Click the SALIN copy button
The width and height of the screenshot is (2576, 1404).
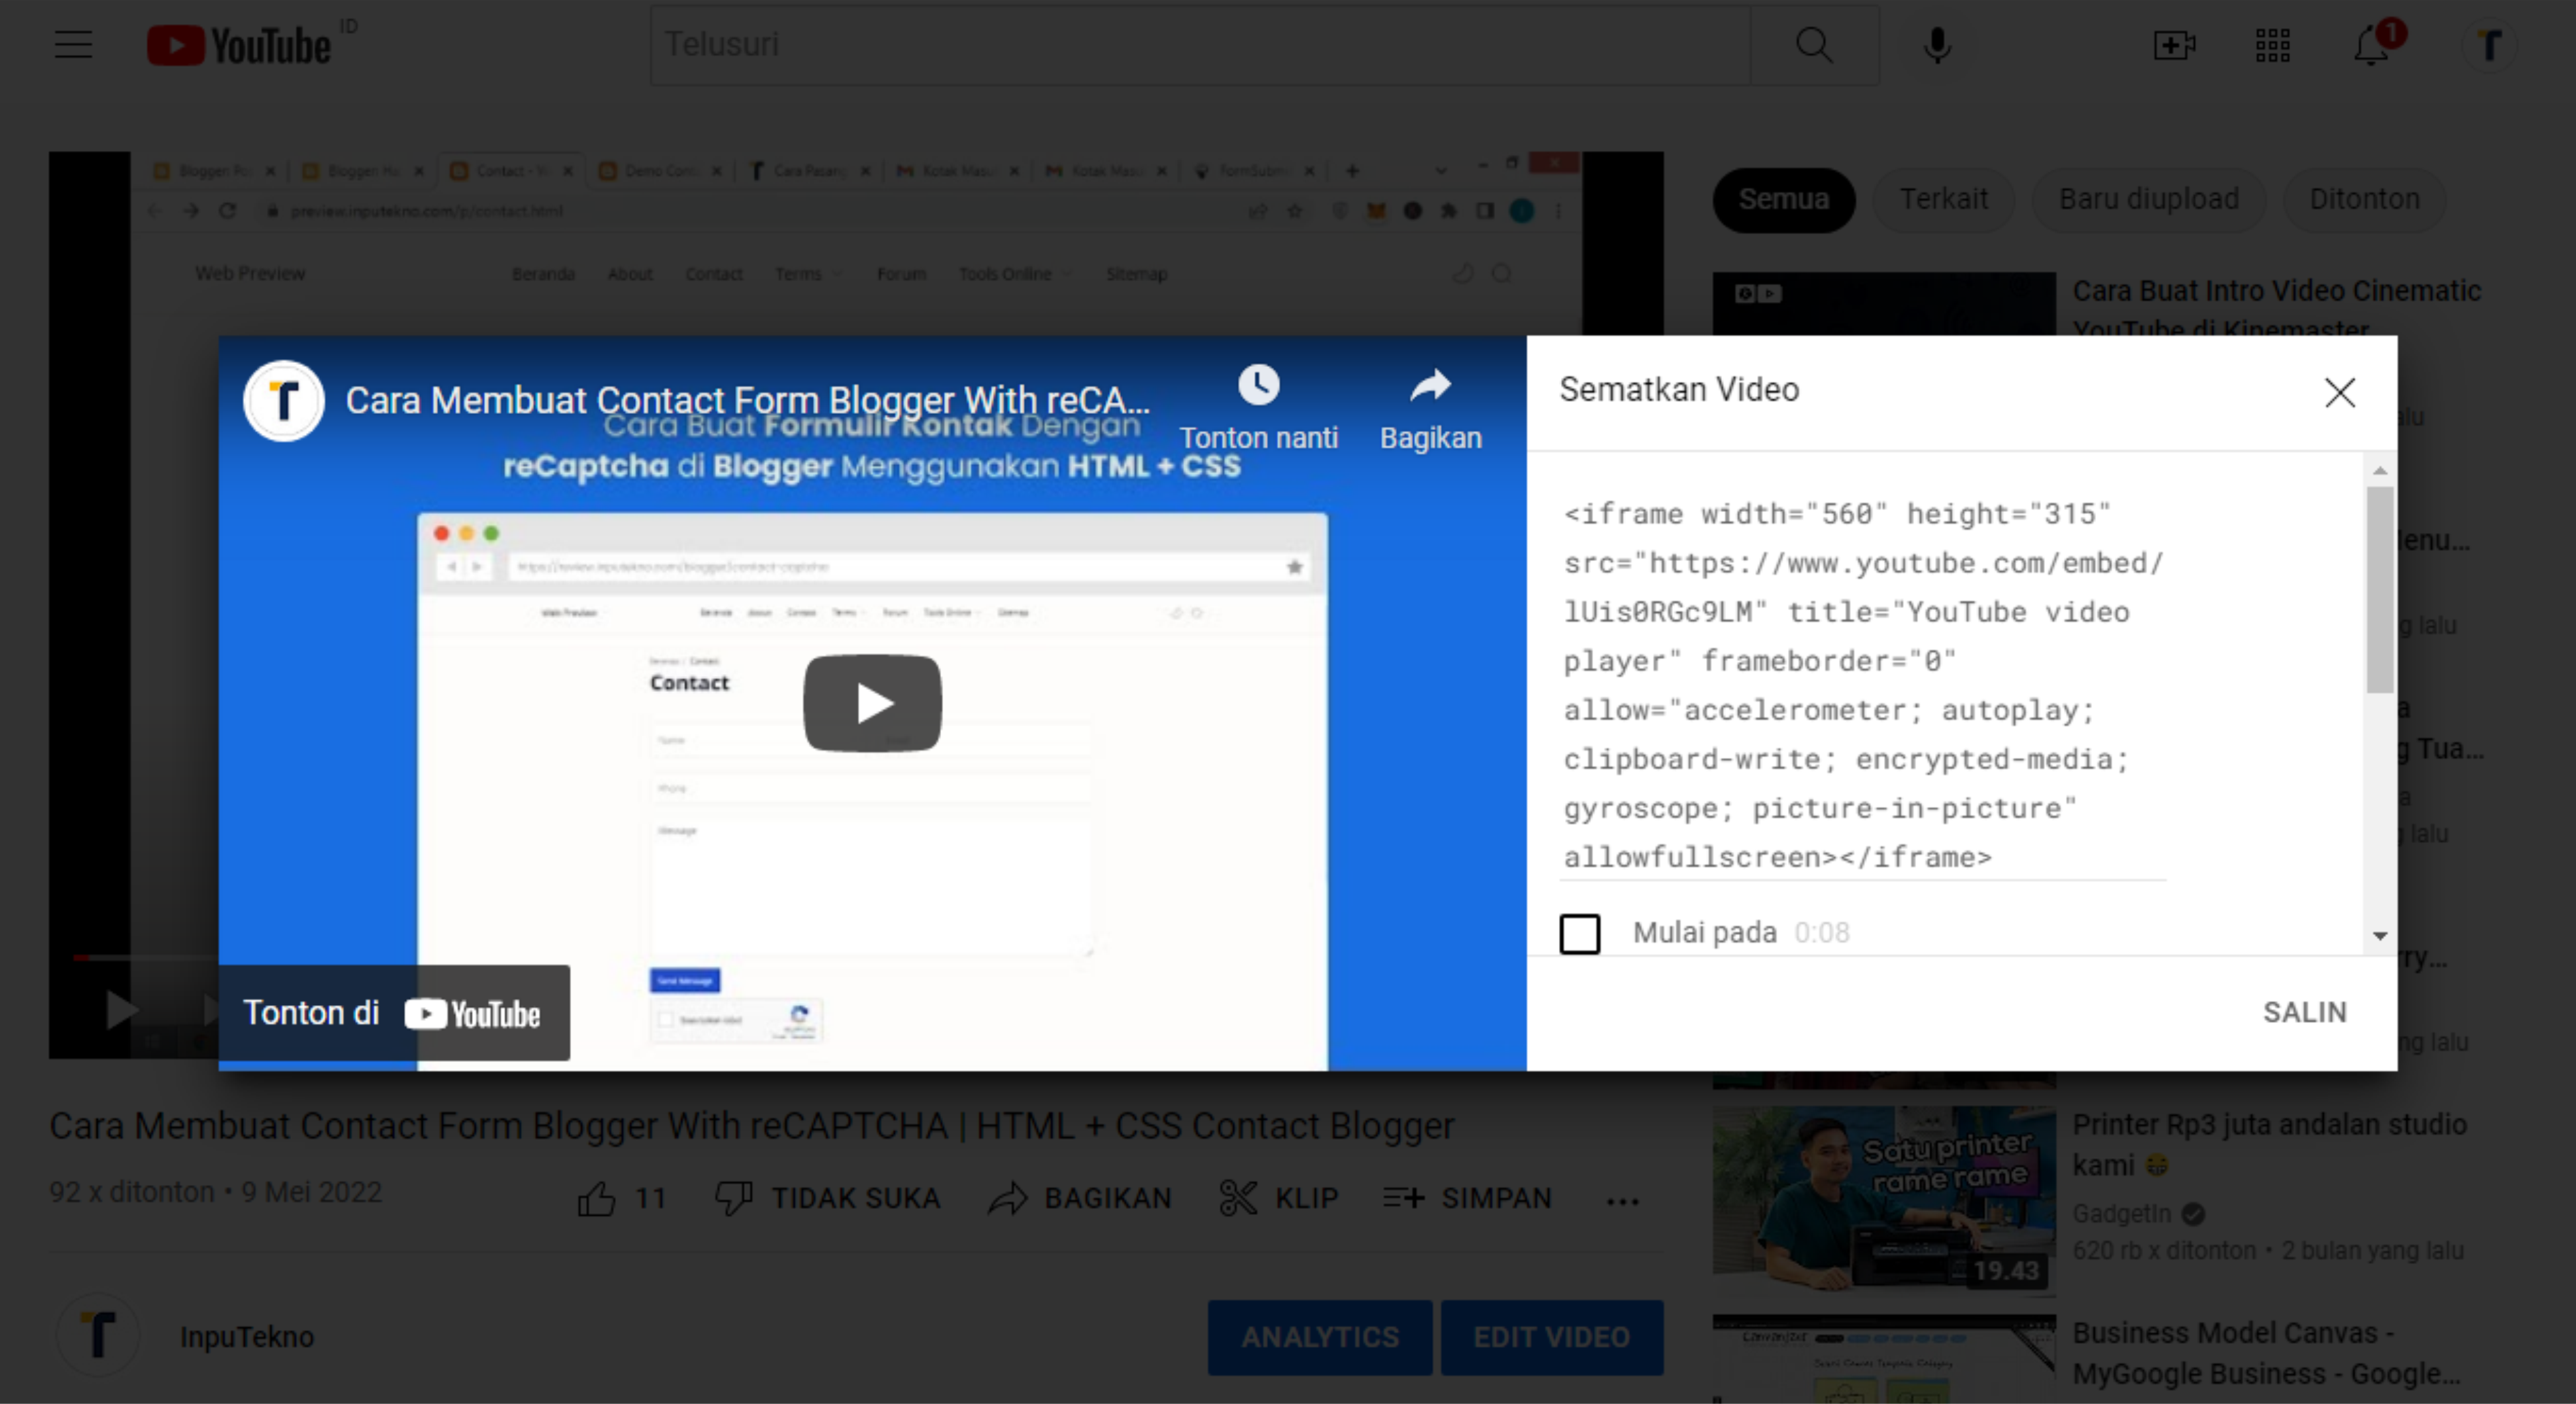pyautogui.click(x=2304, y=1012)
